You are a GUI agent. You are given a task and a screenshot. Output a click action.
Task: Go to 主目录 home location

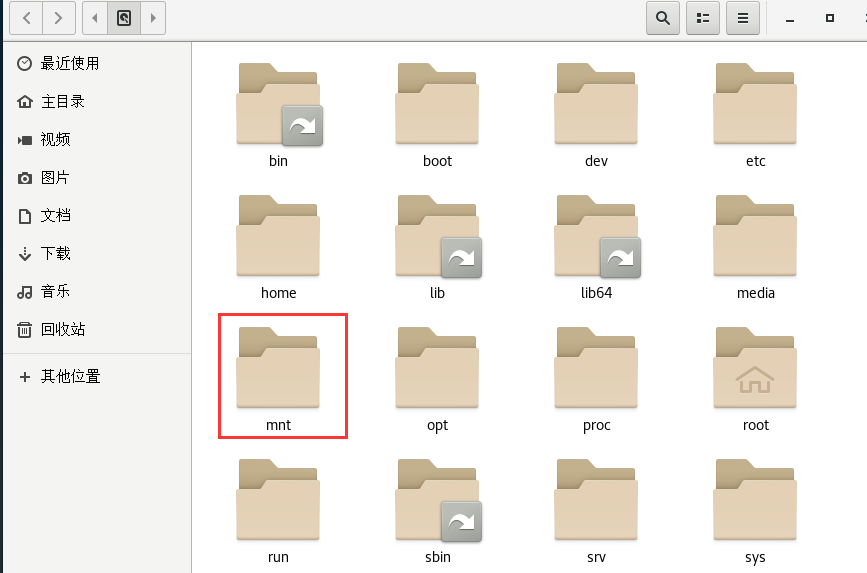click(x=62, y=101)
